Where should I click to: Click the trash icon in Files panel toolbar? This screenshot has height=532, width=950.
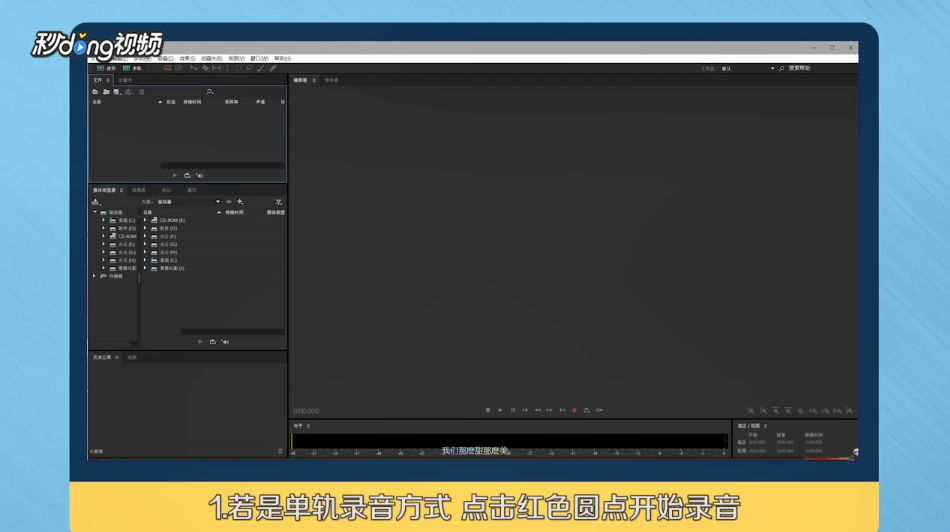(142, 92)
